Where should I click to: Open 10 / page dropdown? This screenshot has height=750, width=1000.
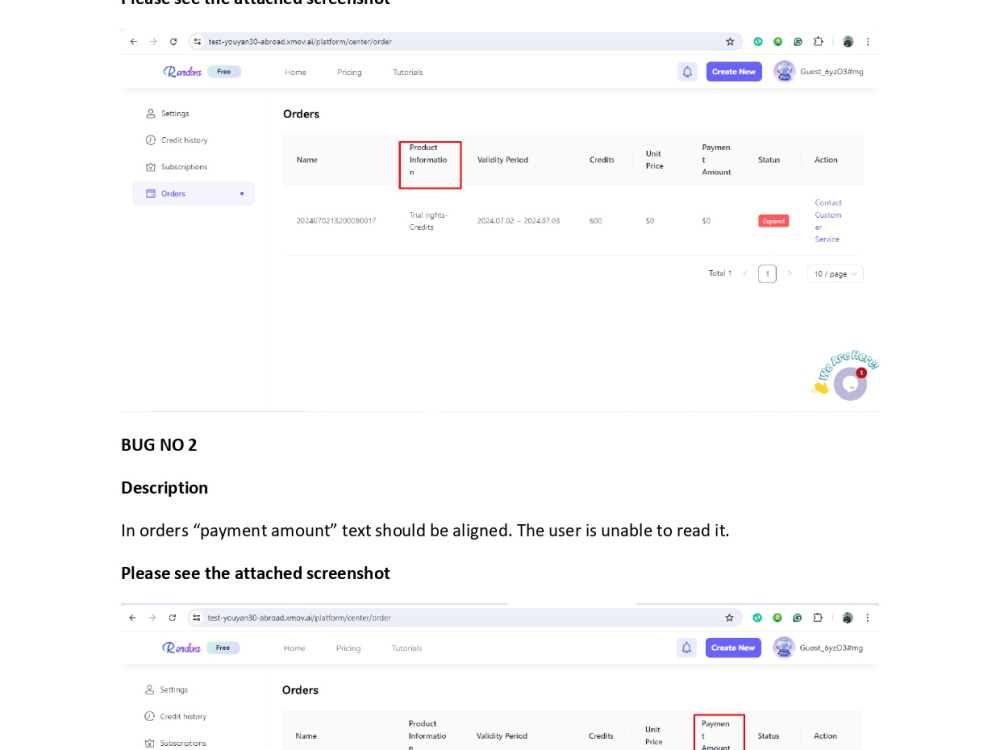tap(835, 274)
